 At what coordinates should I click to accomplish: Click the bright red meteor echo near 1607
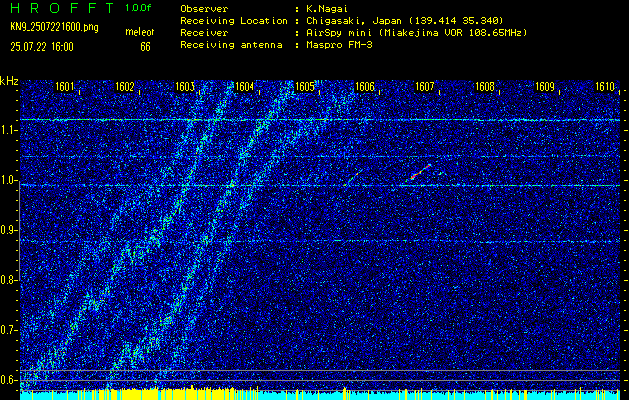(420, 172)
